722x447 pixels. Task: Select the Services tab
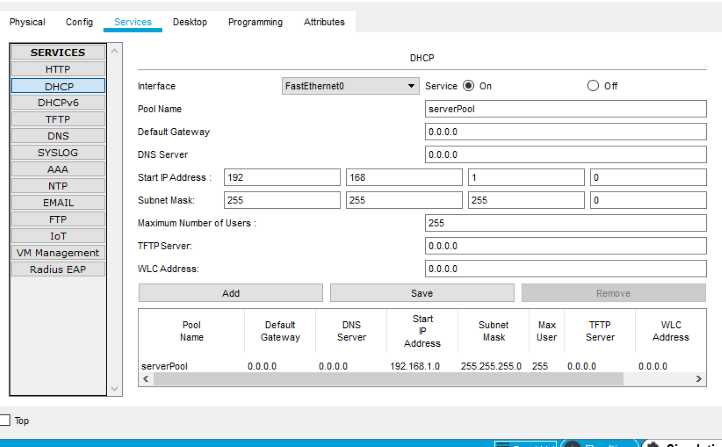[133, 22]
